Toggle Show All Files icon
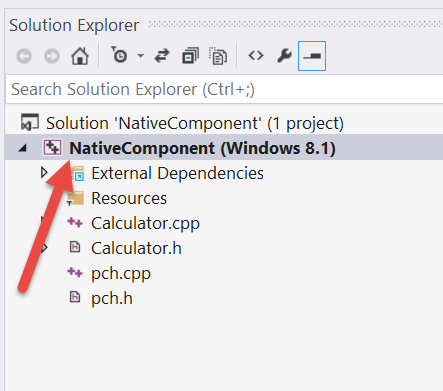Screen dimensions: 443x391 (x=218, y=56)
